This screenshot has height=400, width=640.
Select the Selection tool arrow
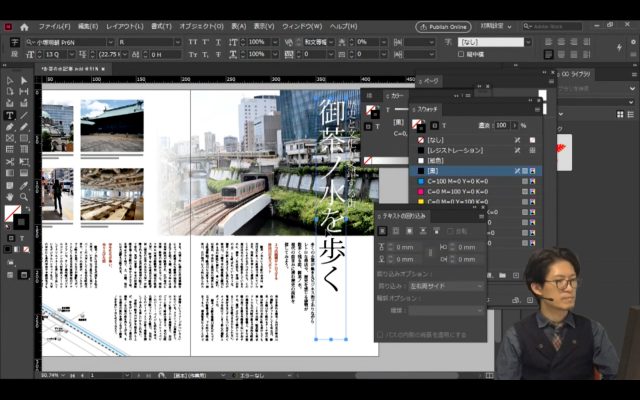click(10, 80)
